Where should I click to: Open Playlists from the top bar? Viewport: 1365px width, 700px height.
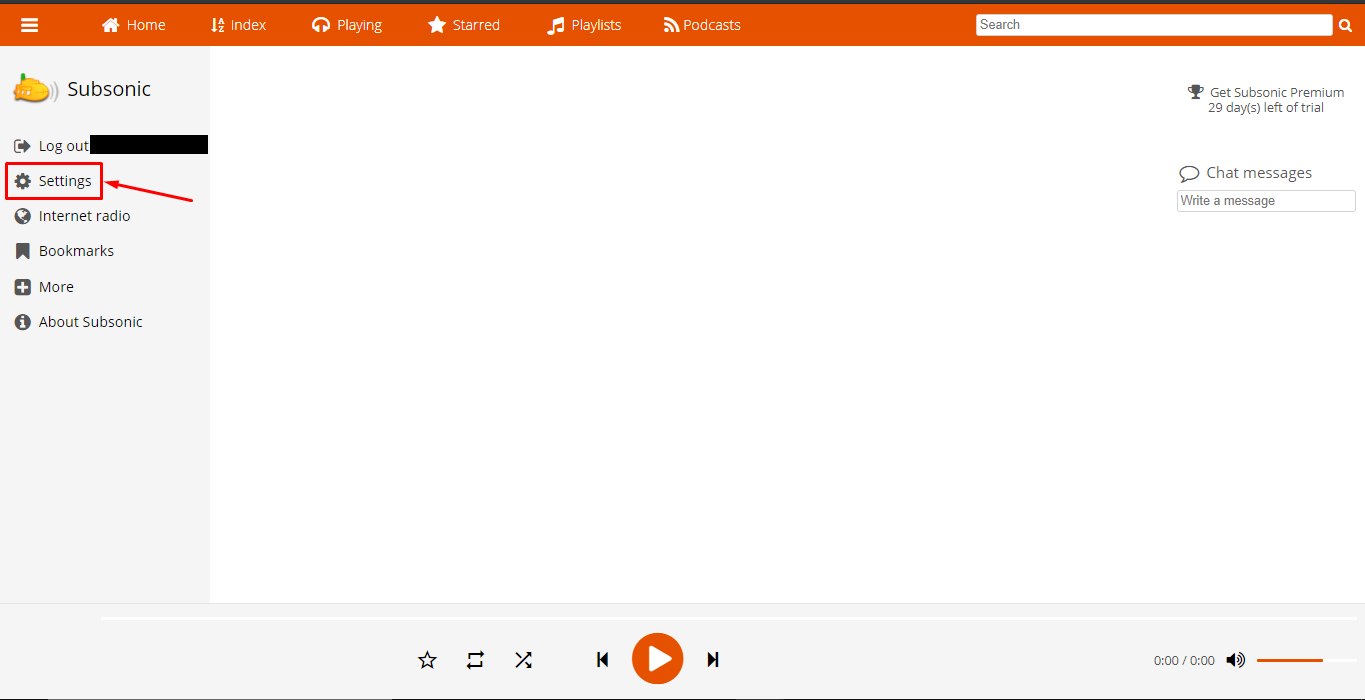(584, 25)
